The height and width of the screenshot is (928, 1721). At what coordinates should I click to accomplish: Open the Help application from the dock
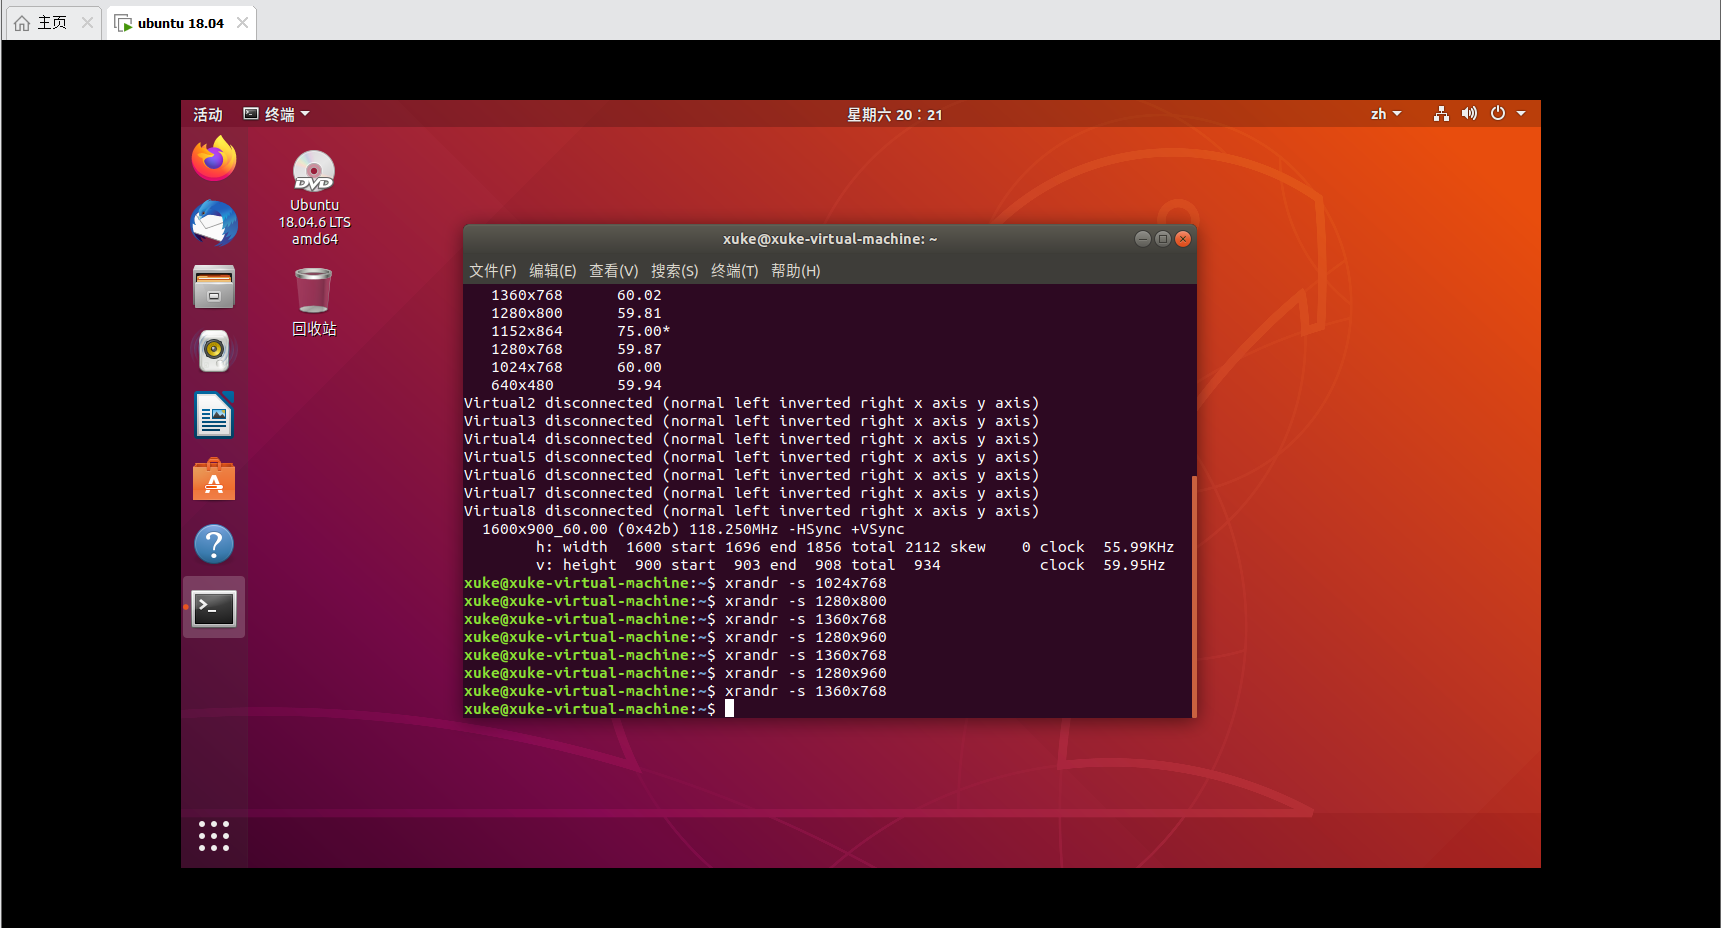tap(213, 543)
